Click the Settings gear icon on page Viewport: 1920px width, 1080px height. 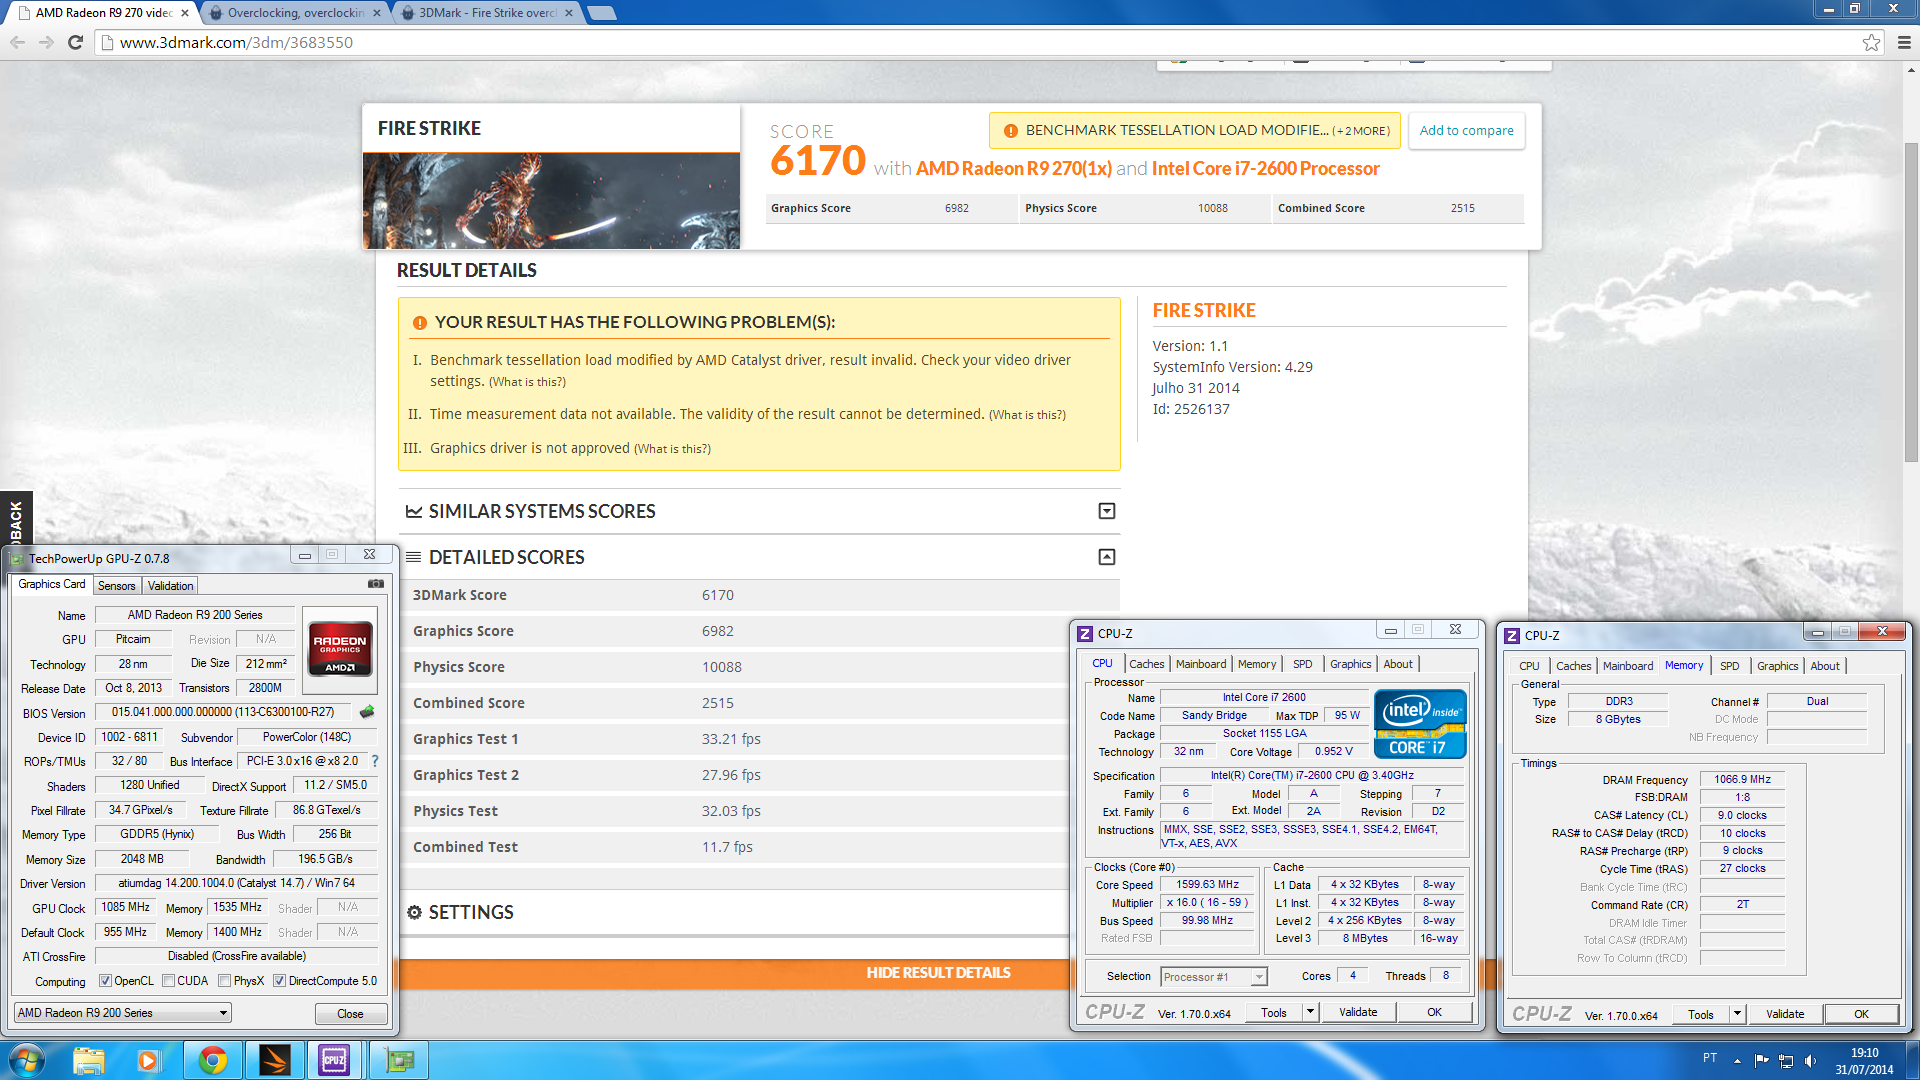click(x=414, y=912)
